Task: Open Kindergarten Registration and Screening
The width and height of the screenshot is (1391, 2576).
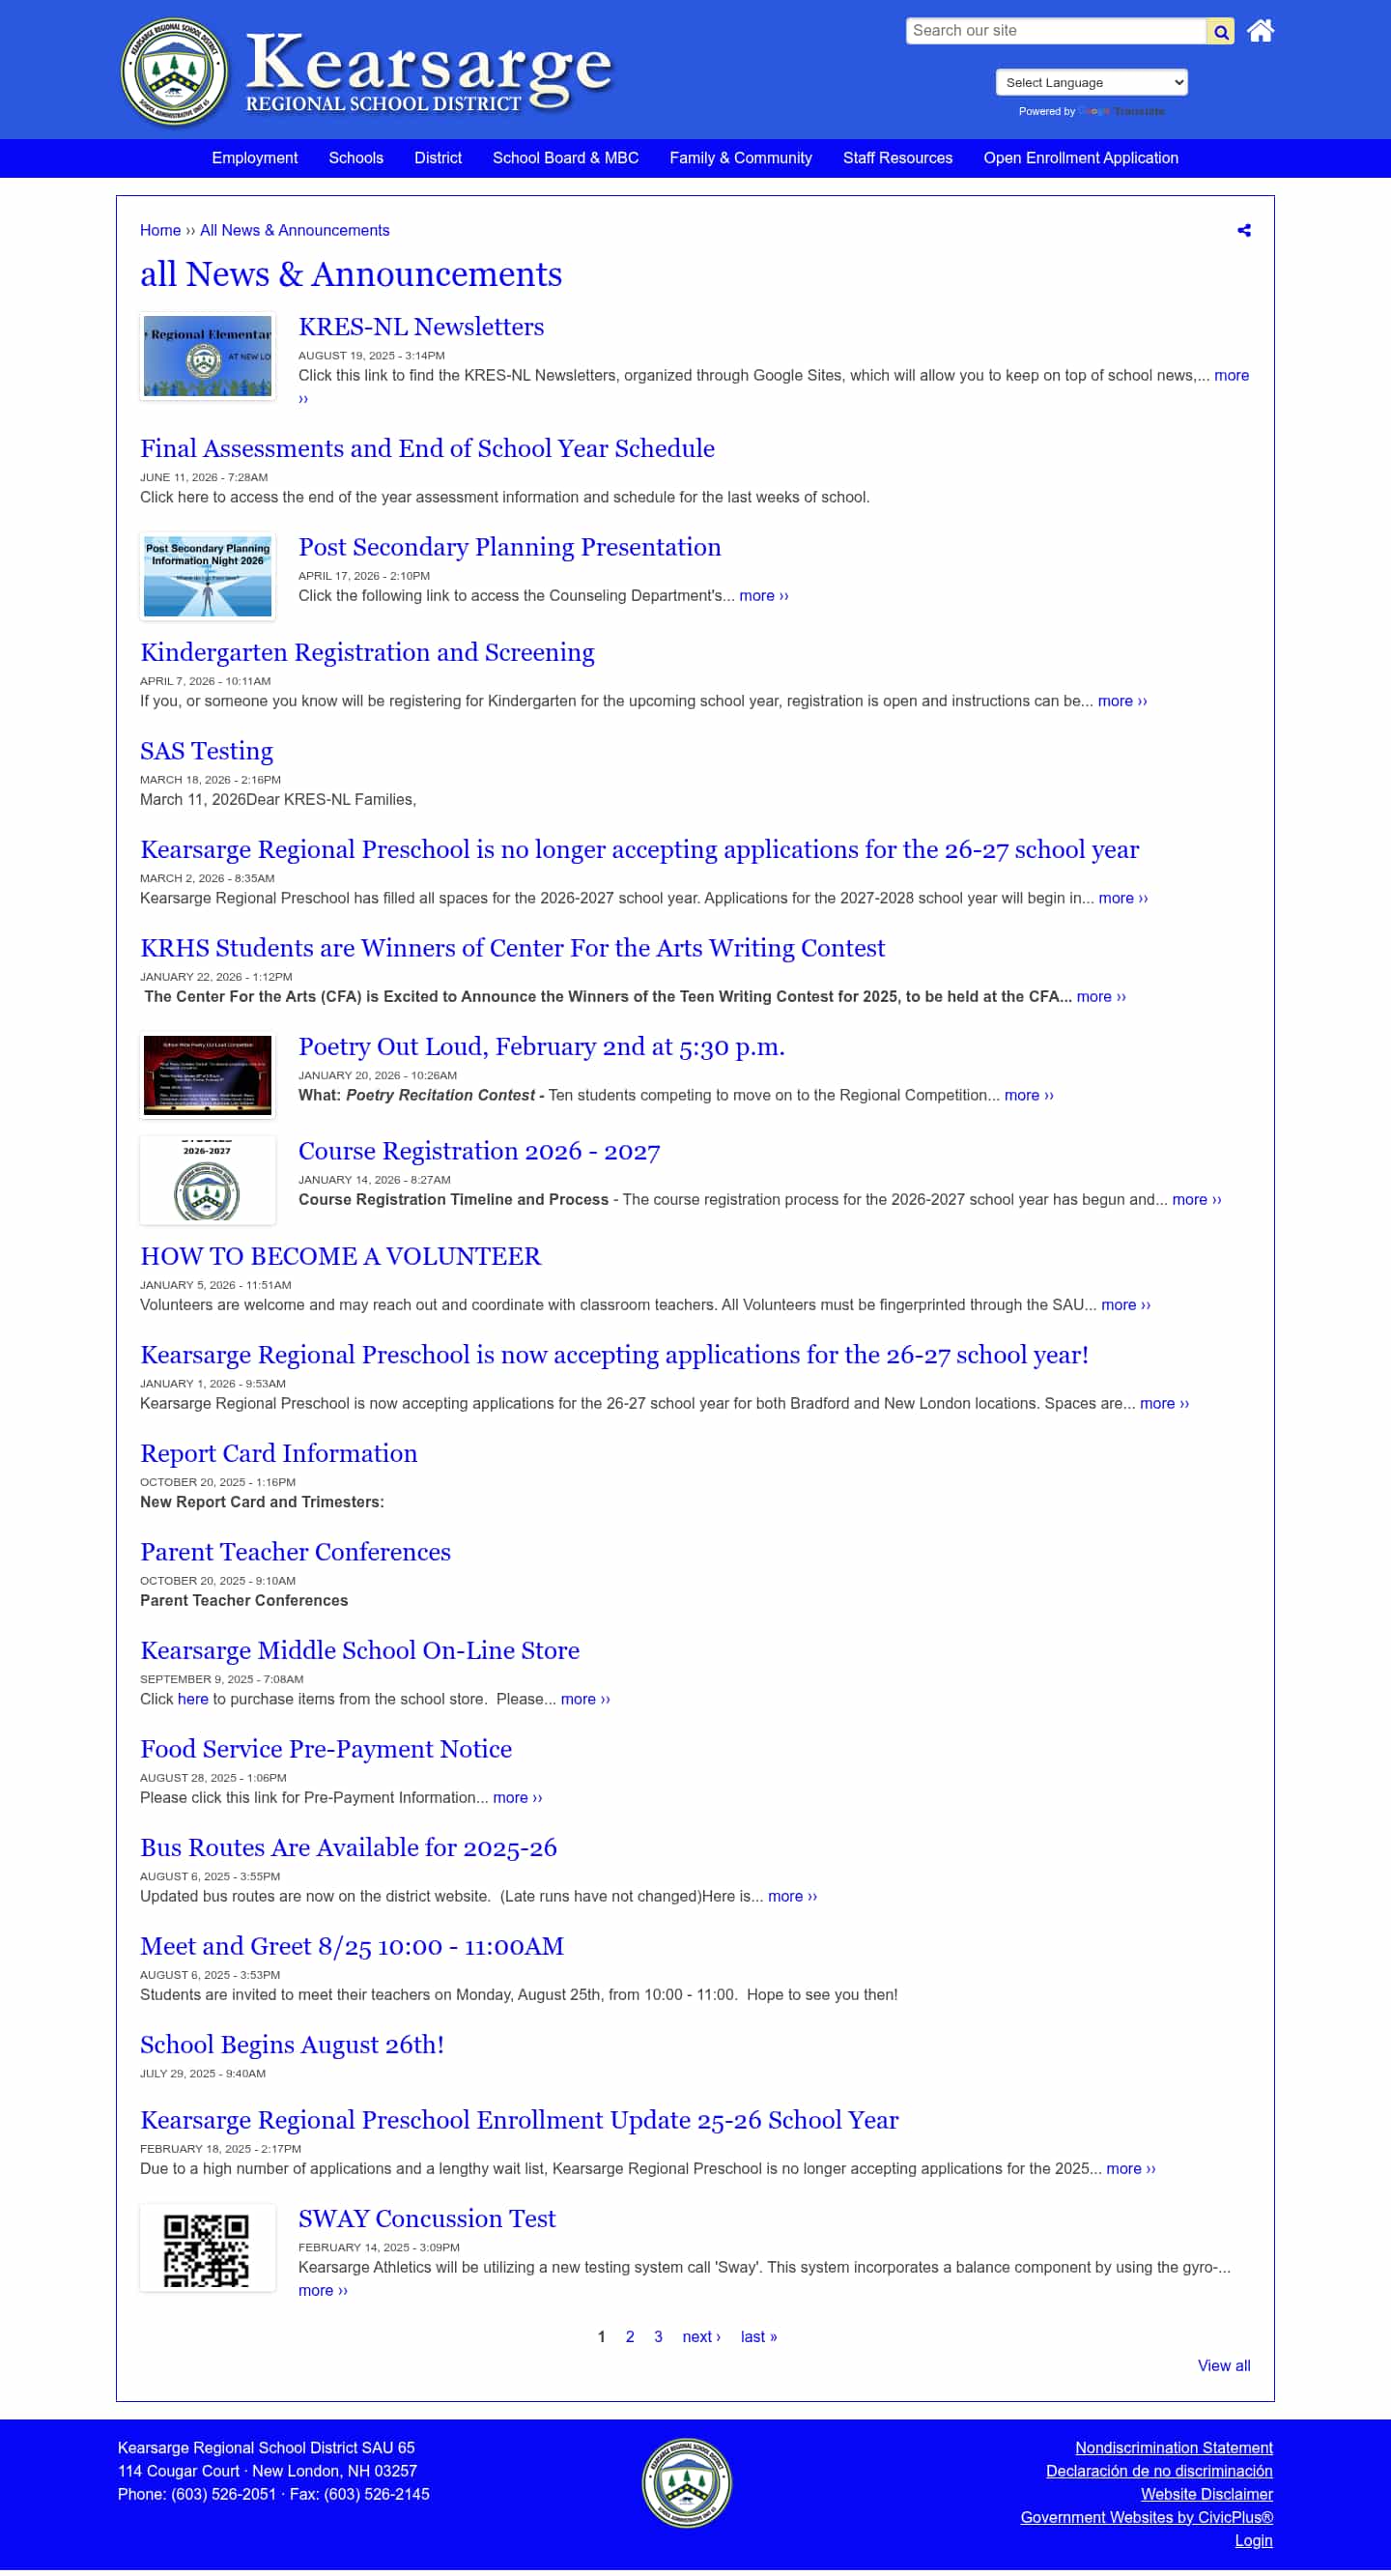Action: click(367, 652)
